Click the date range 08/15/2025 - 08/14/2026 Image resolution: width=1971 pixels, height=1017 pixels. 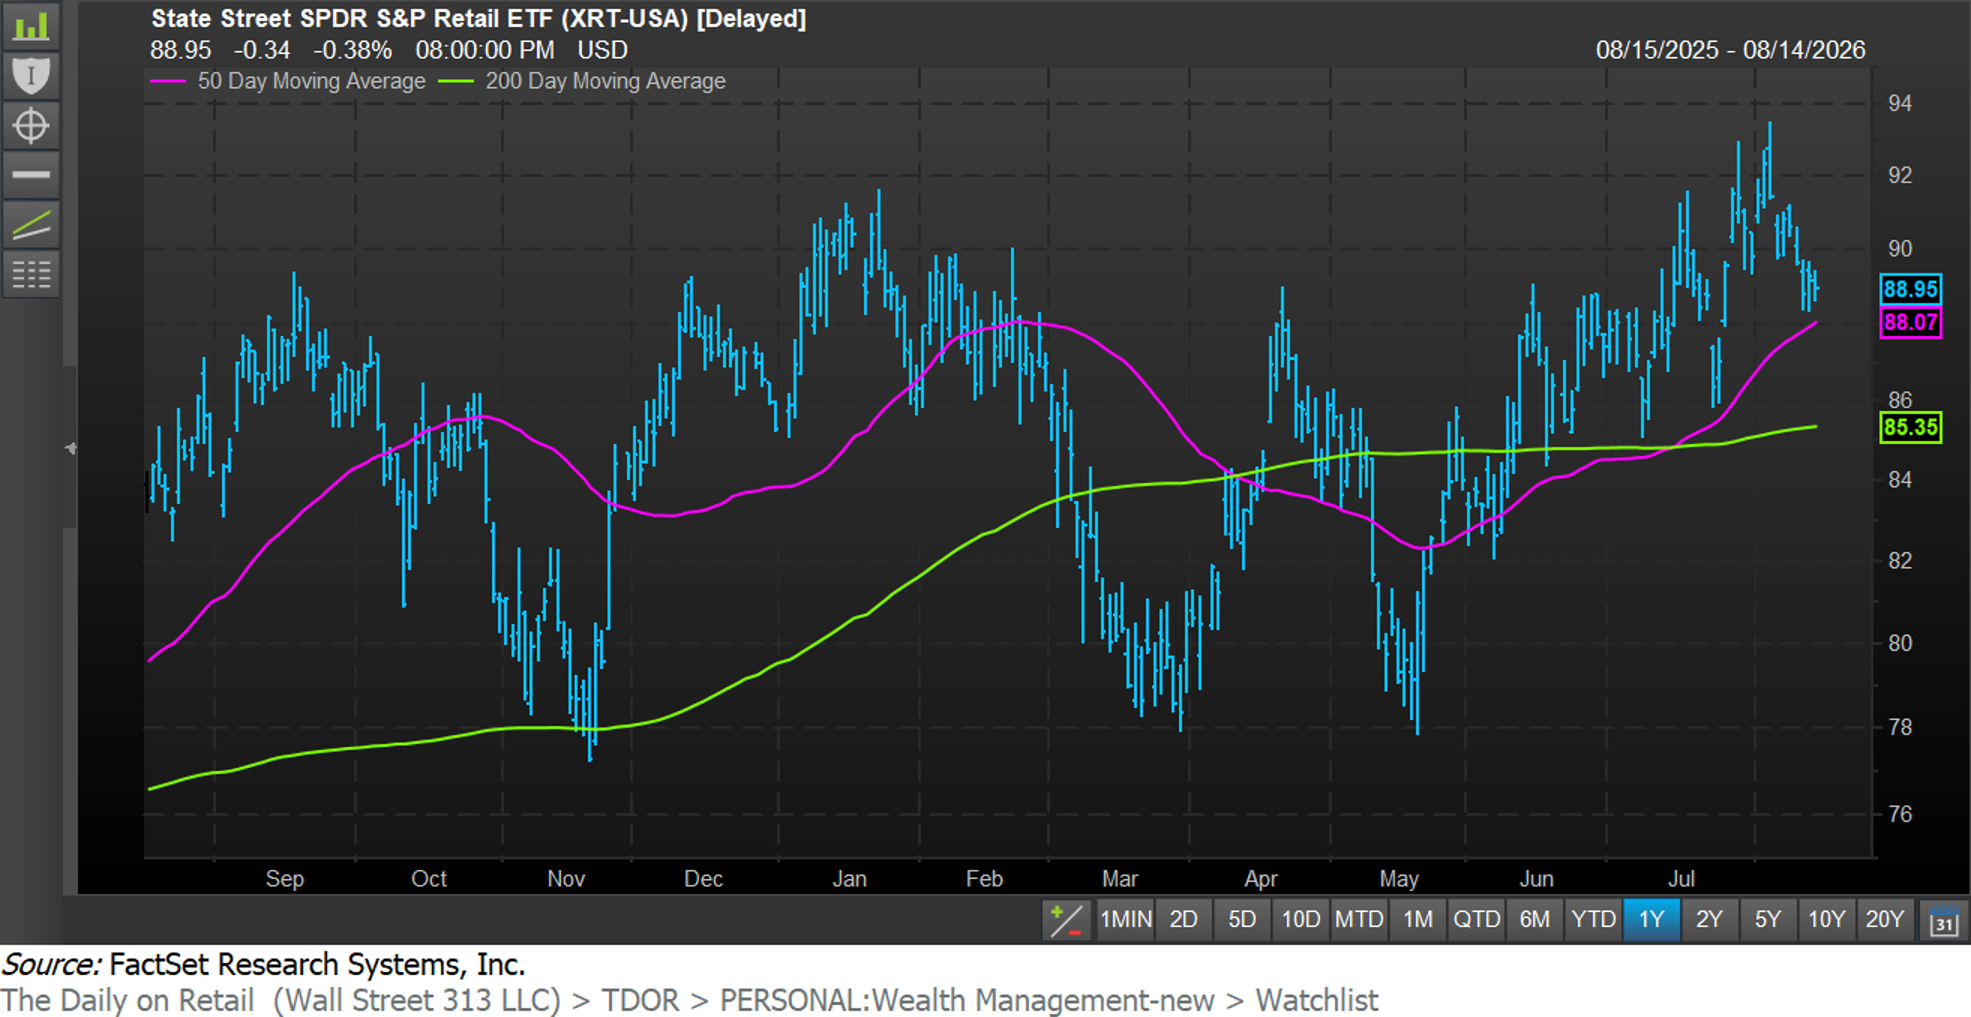tap(1730, 50)
